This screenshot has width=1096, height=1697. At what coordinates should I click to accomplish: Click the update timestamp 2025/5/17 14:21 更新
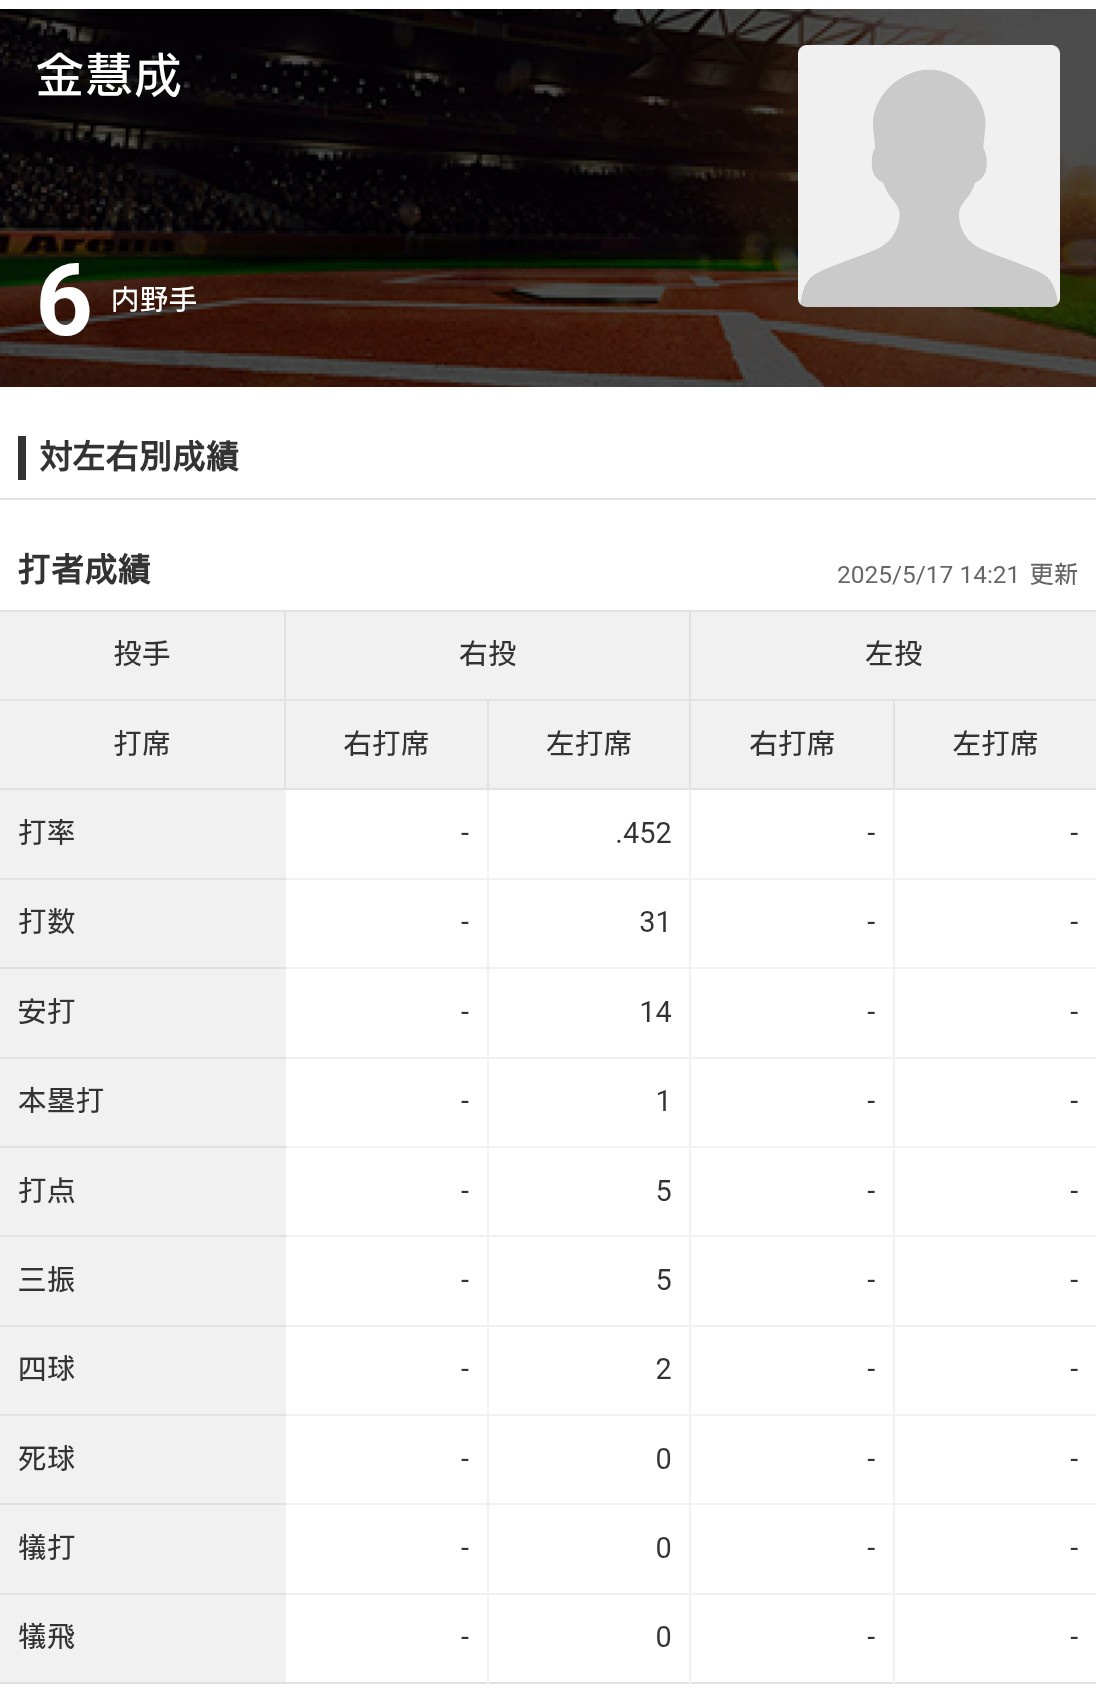[x=957, y=574]
